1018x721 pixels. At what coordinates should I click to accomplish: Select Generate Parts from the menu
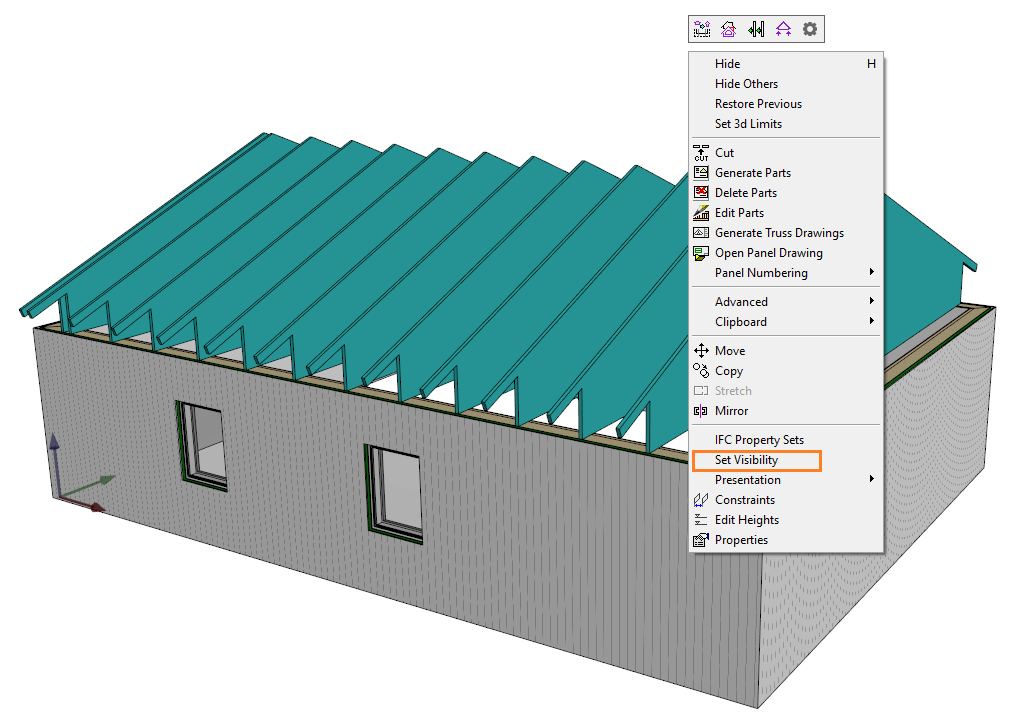coord(752,173)
